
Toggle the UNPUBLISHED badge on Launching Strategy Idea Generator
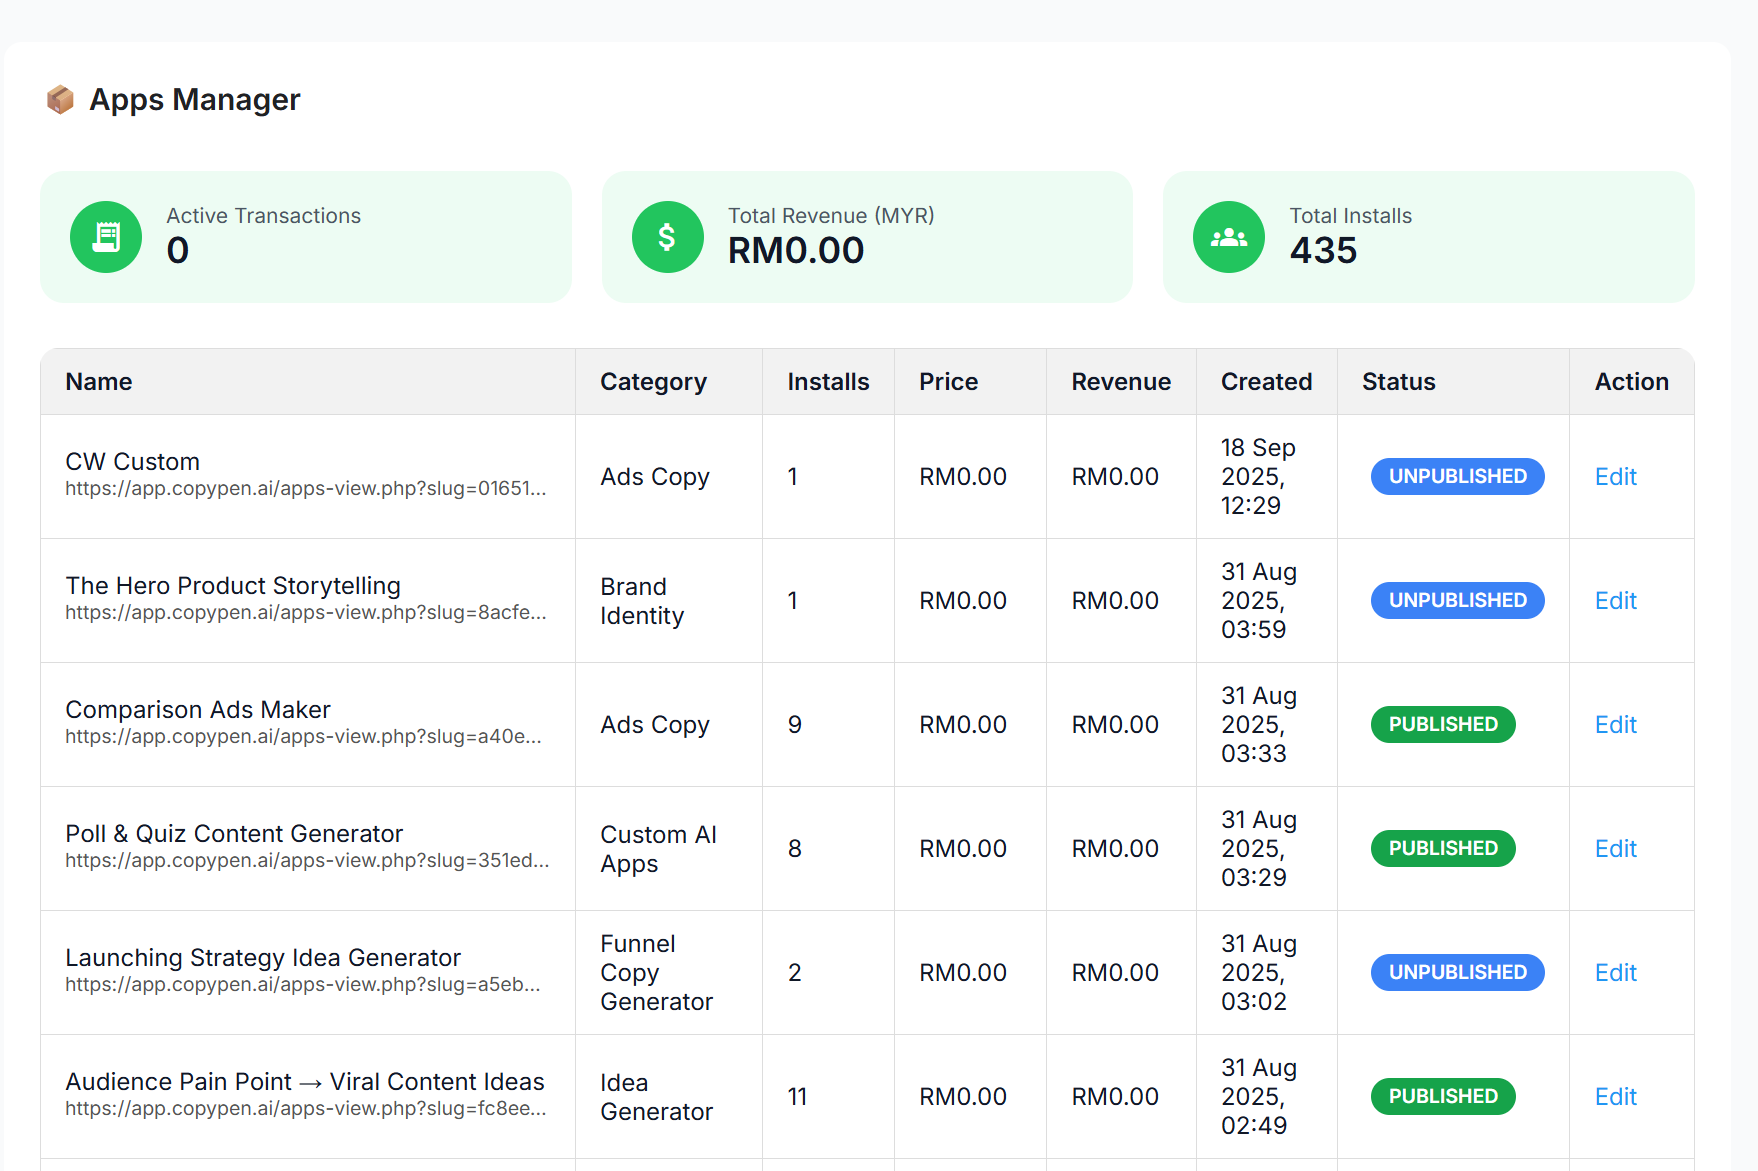click(x=1457, y=971)
